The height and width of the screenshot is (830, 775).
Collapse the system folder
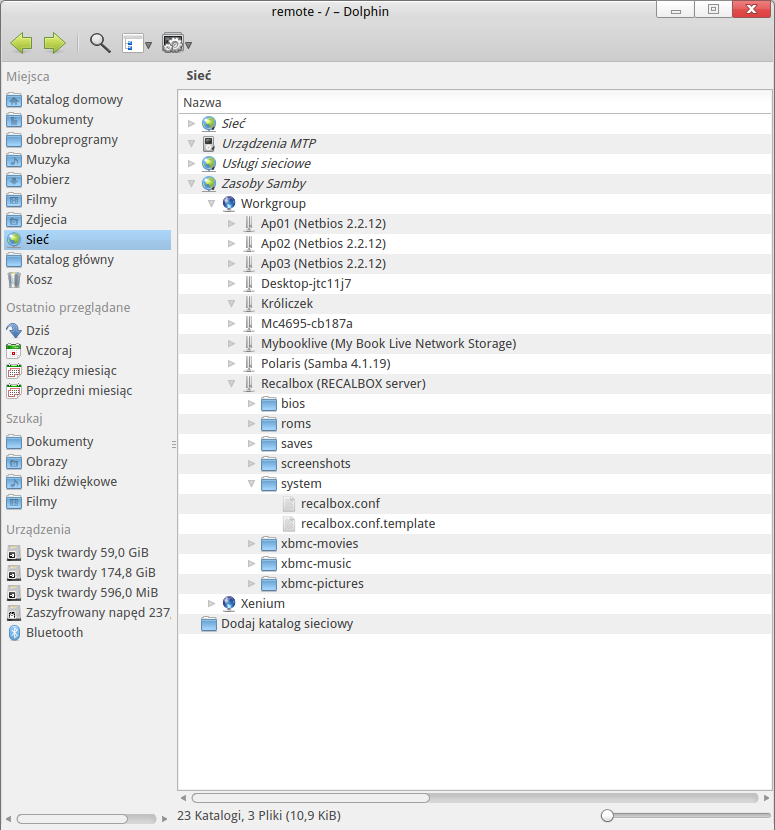point(251,484)
